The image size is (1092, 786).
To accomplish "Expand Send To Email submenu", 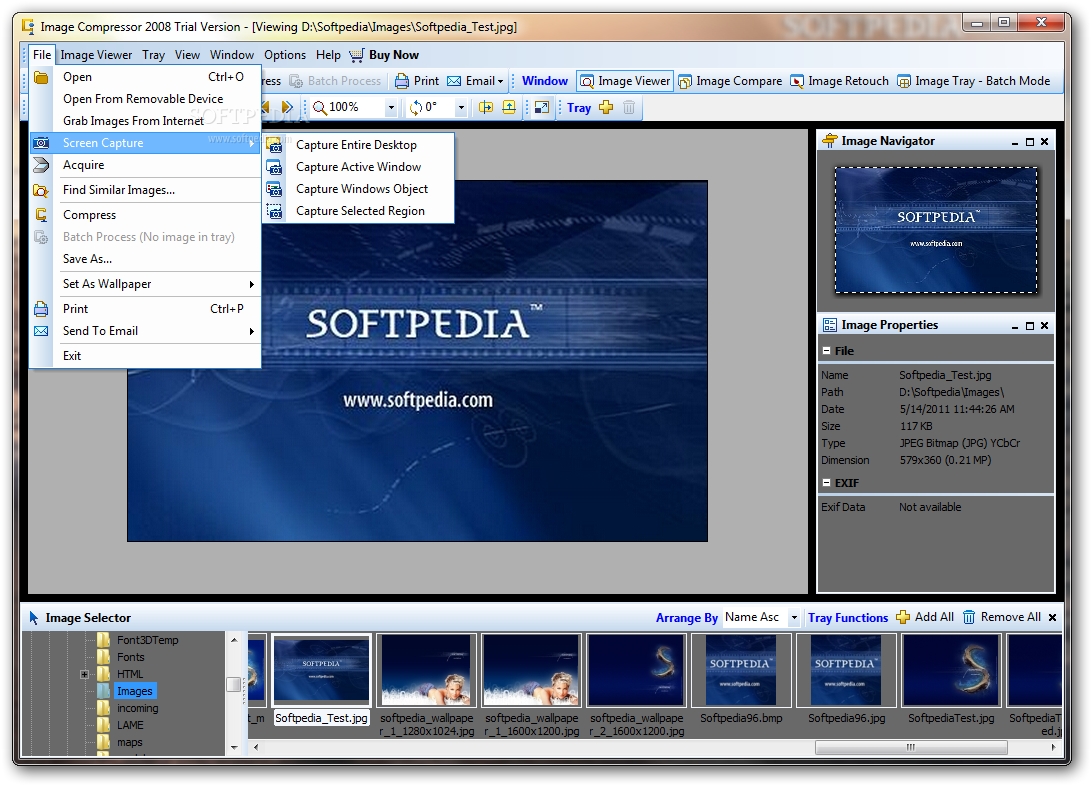I will pyautogui.click(x=146, y=331).
